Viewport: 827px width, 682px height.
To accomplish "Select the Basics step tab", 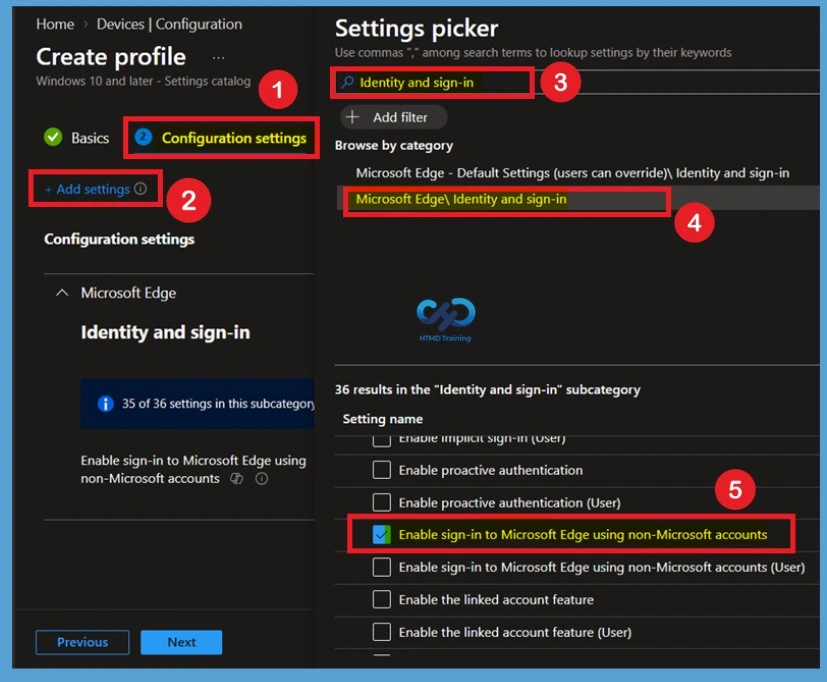I will 90,138.
